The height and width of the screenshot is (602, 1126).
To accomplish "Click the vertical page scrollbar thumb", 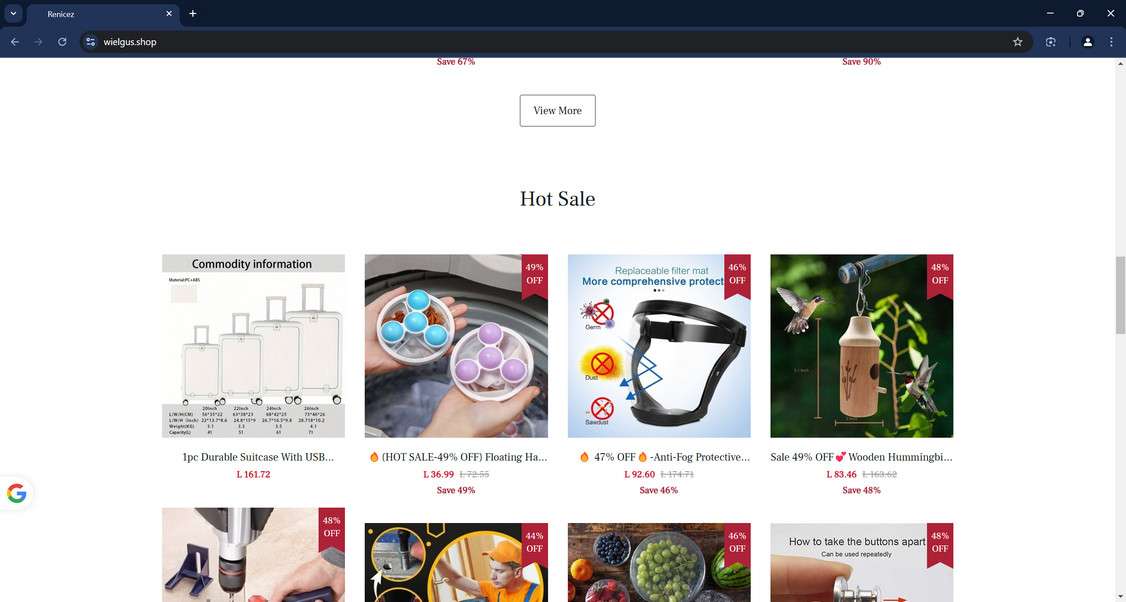I will click(1120, 295).
